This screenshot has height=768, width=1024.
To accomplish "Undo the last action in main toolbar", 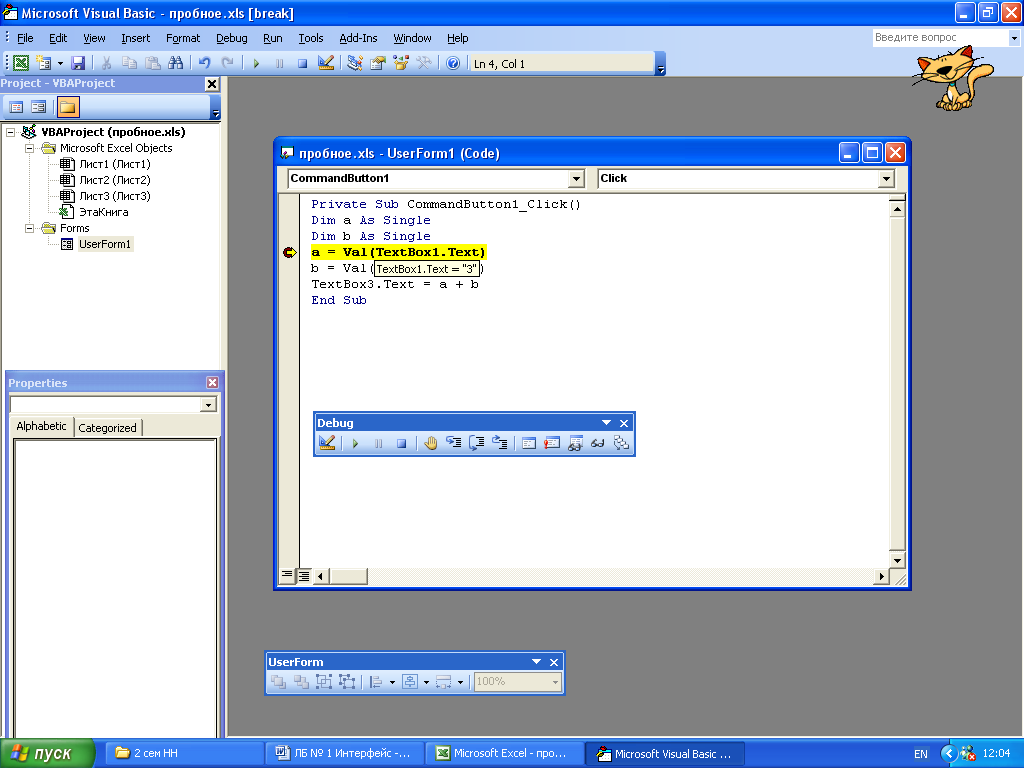I will 204,63.
